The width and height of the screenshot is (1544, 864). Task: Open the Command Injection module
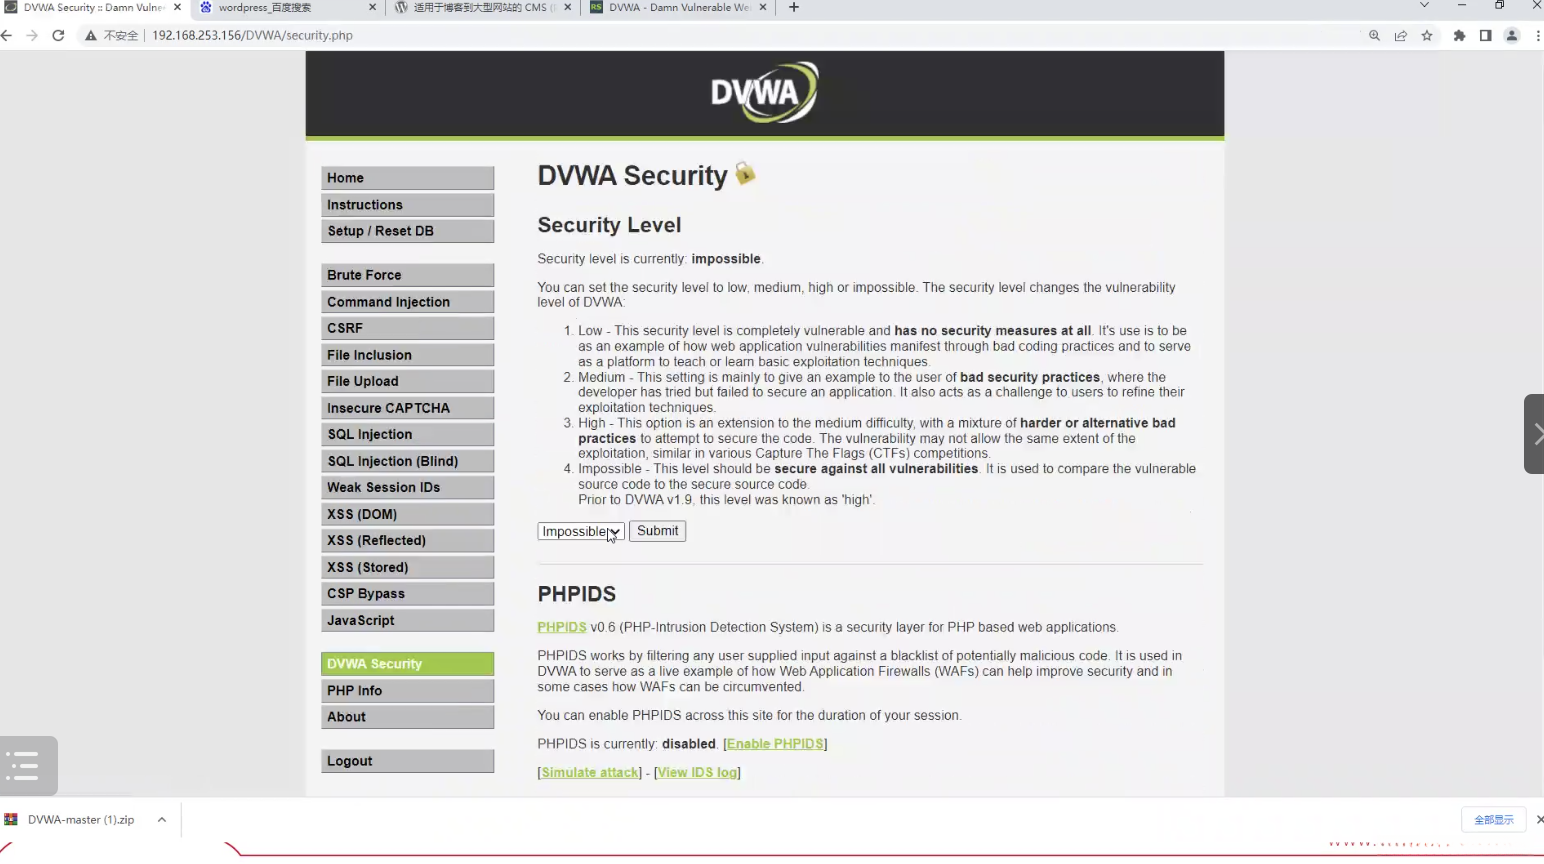407,302
